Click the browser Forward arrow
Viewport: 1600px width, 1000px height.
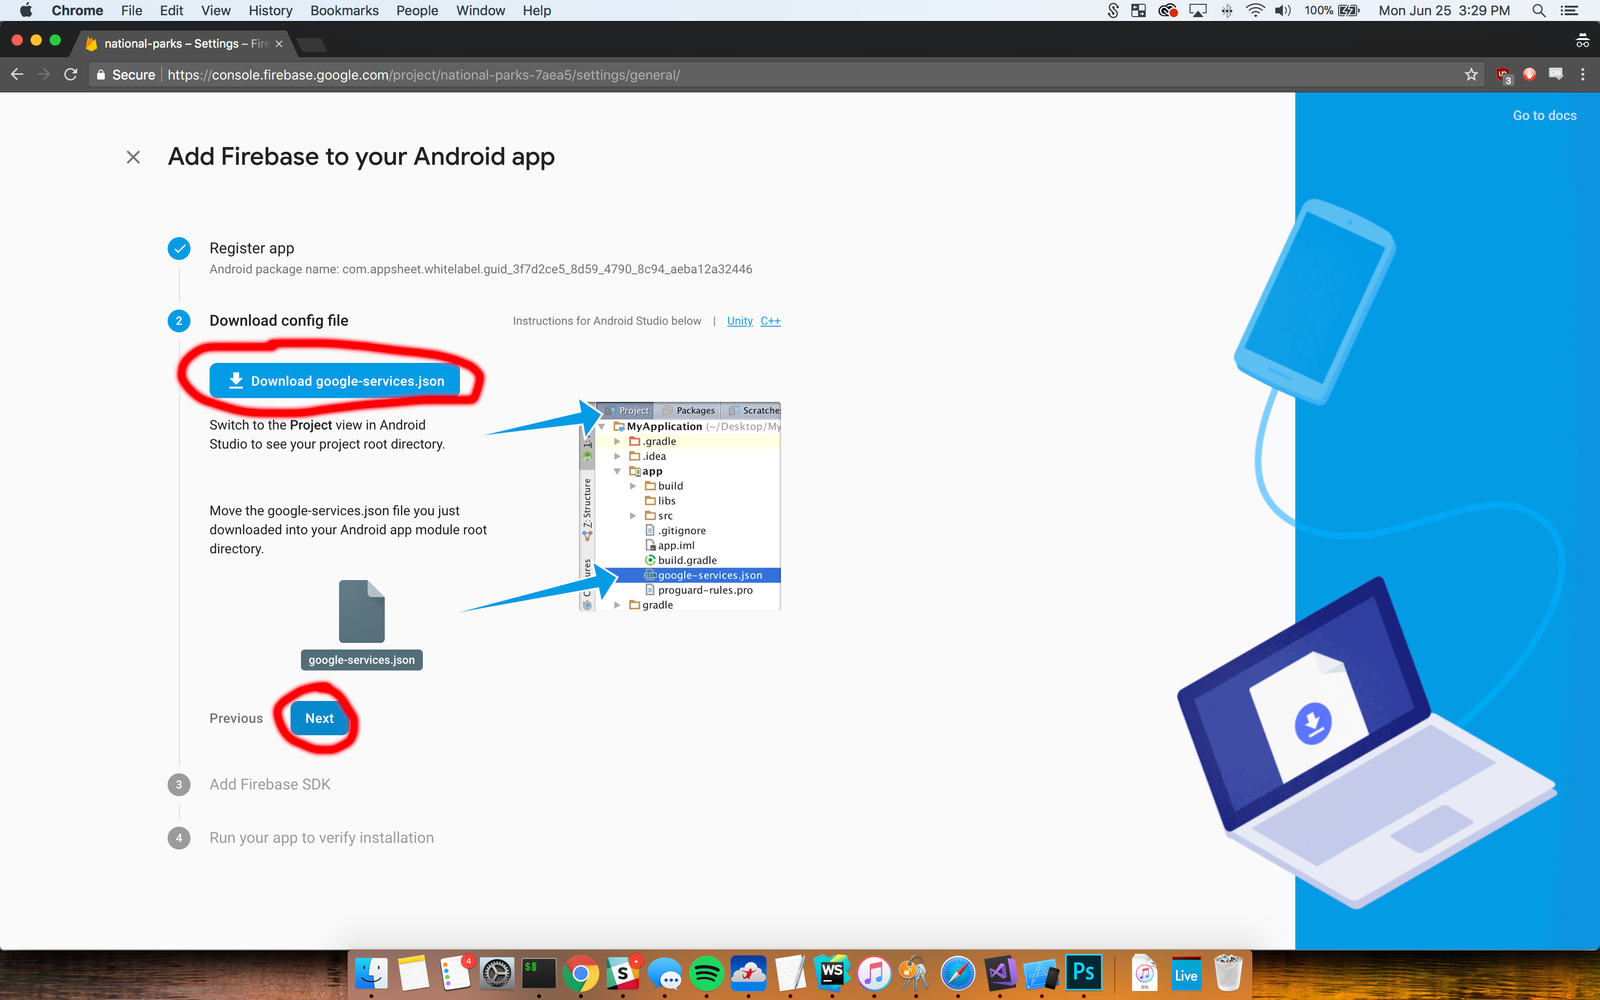click(43, 74)
